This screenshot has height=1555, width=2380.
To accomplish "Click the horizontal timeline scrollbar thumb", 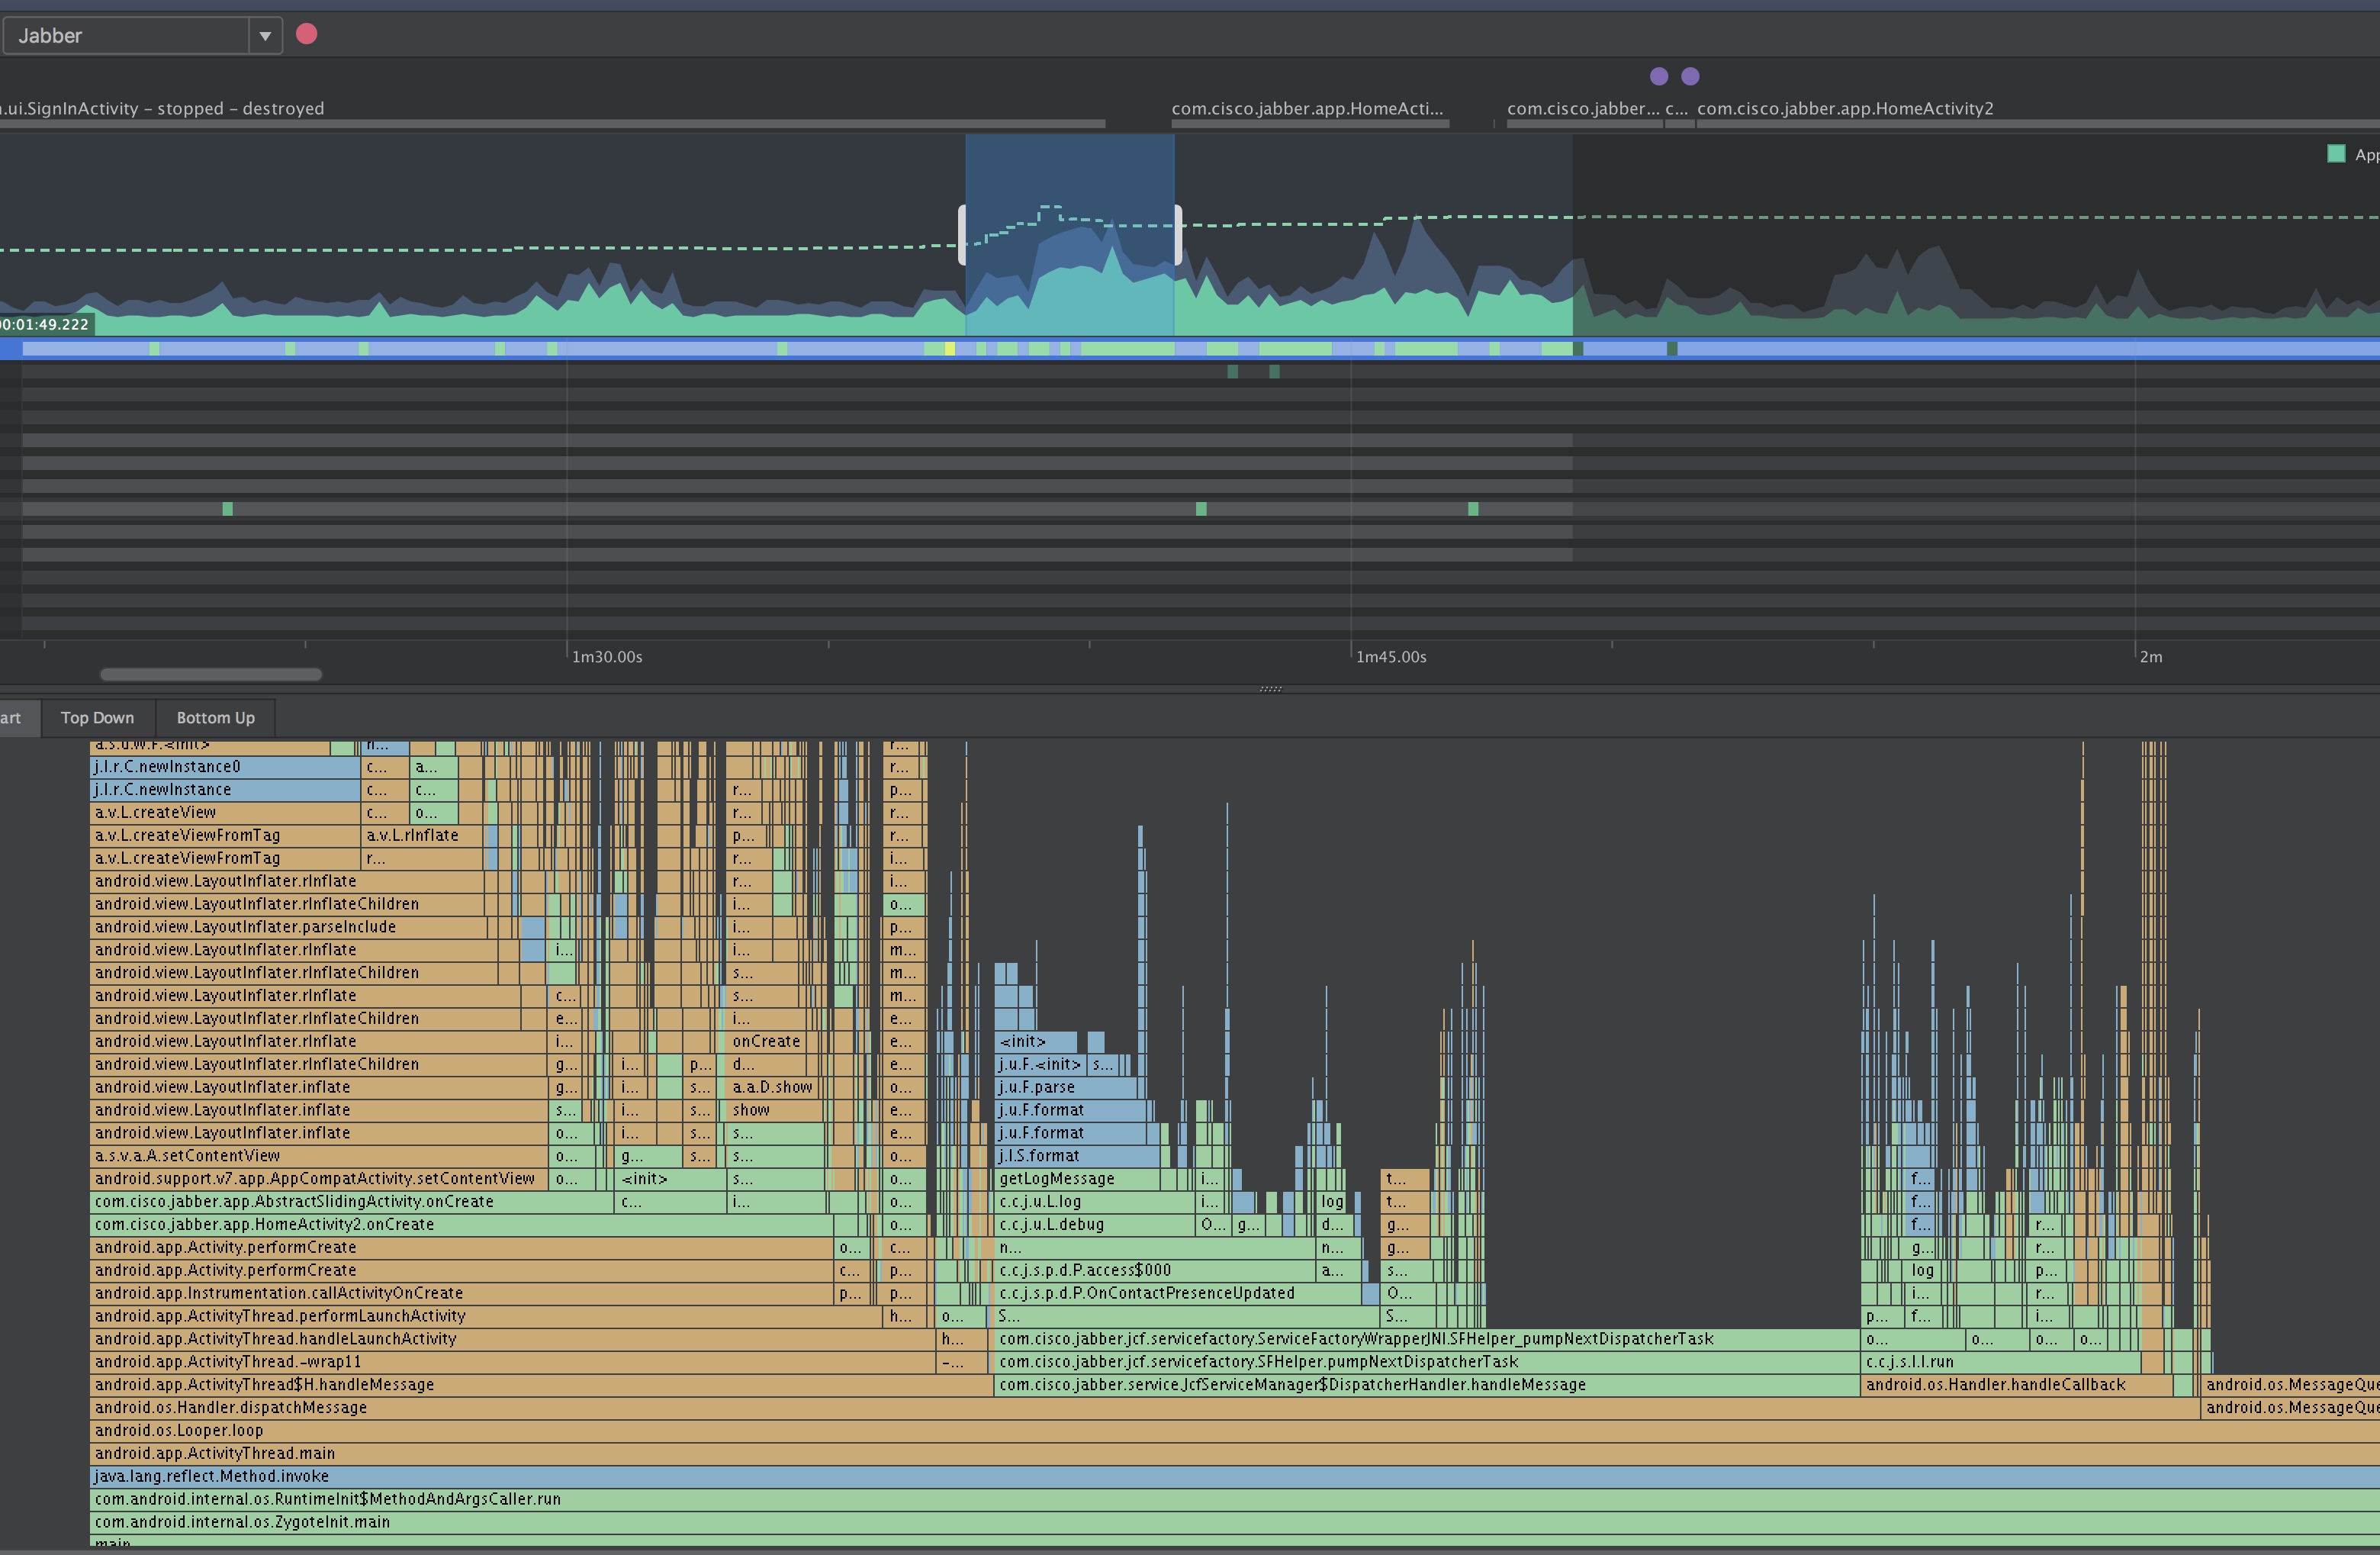I will [x=211, y=674].
